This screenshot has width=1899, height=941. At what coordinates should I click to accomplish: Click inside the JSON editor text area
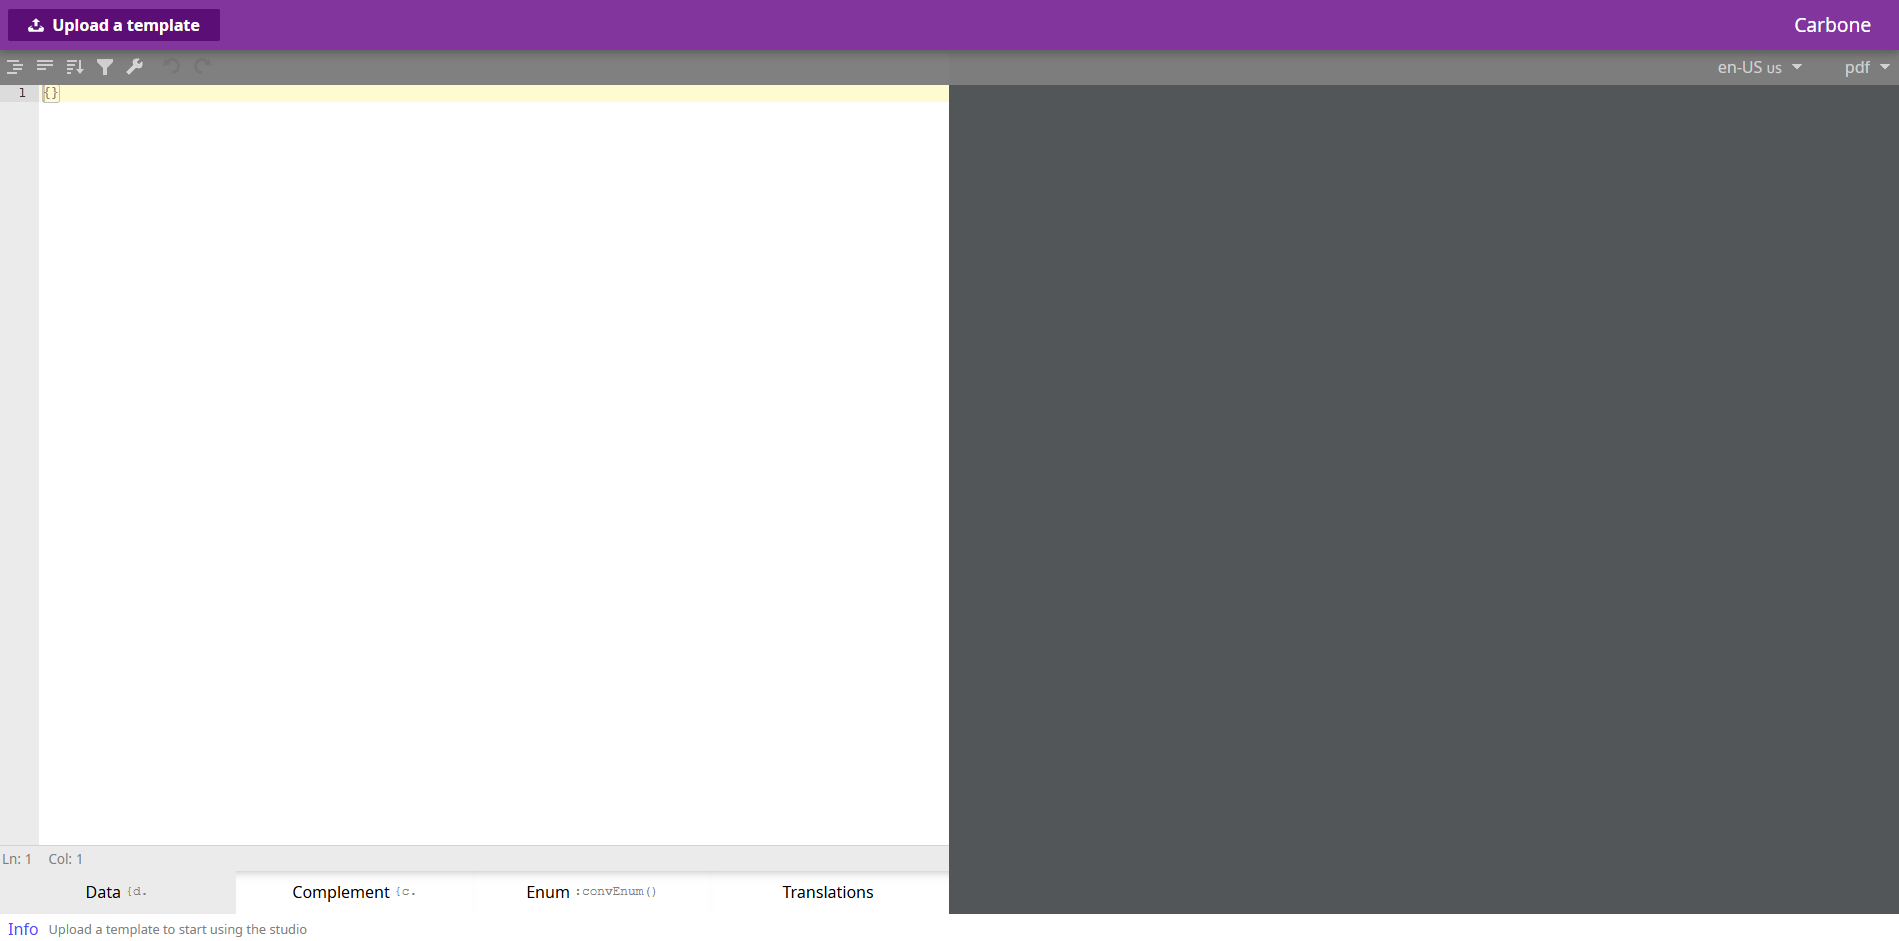tap(493, 450)
